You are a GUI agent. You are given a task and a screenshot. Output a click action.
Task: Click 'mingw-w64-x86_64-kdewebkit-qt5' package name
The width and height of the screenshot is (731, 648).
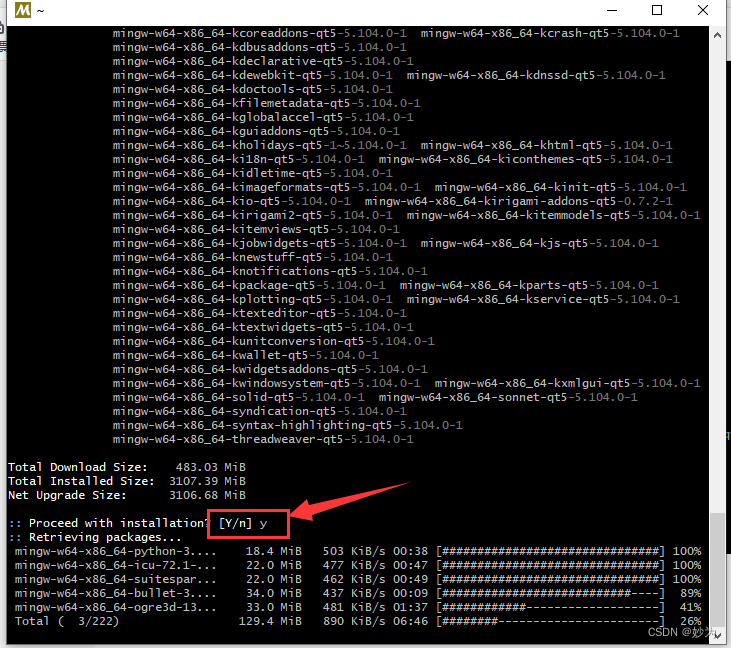pos(217,75)
